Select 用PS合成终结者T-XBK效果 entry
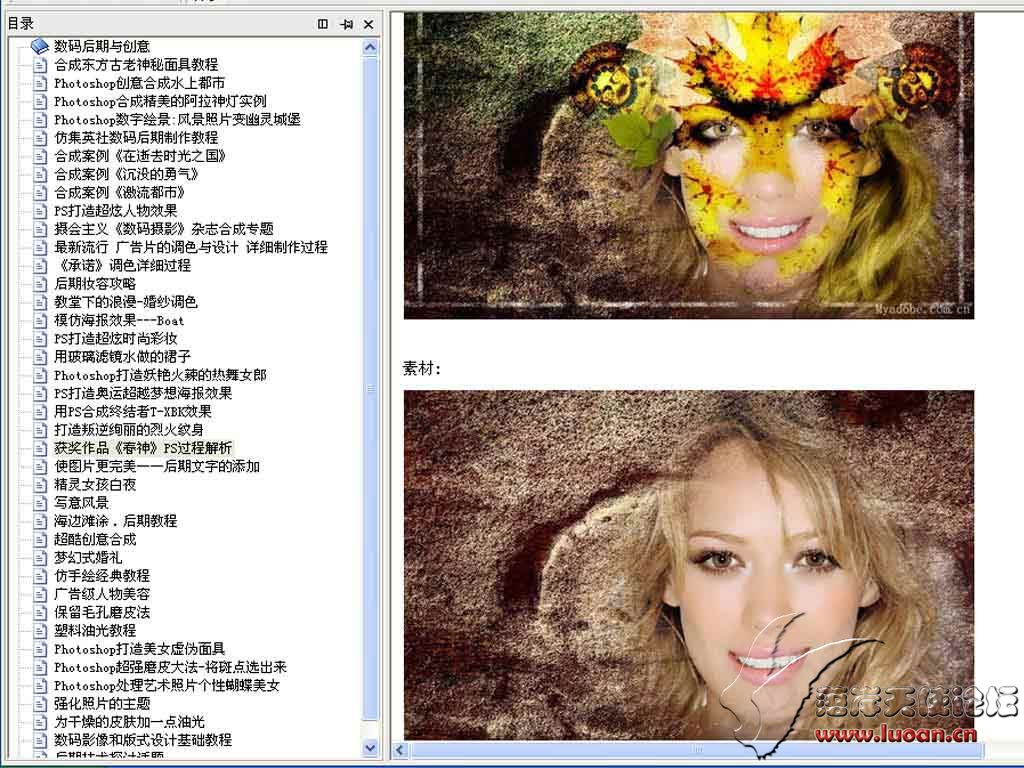Viewport: 1024px width, 768px height. tap(133, 411)
